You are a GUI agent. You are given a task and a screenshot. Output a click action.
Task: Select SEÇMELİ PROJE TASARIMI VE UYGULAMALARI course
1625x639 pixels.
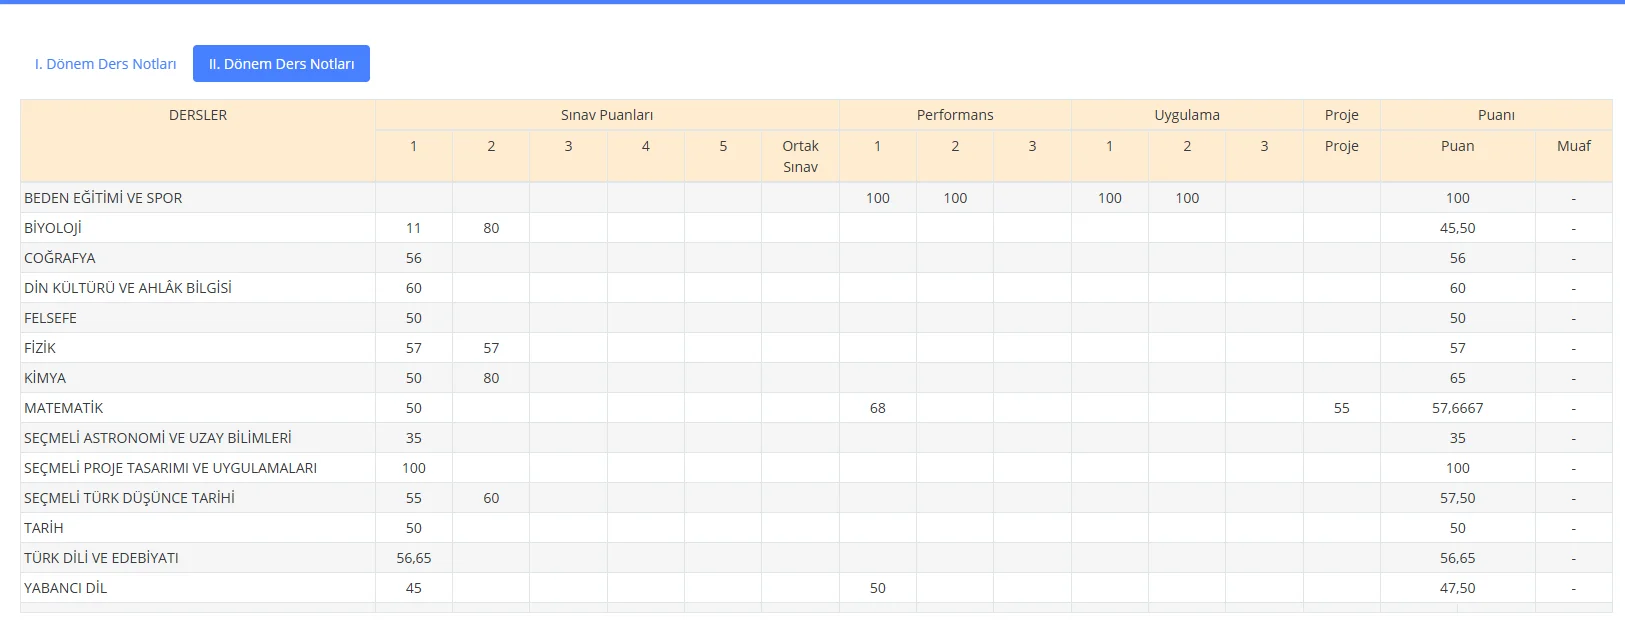[x=170, y=468]
